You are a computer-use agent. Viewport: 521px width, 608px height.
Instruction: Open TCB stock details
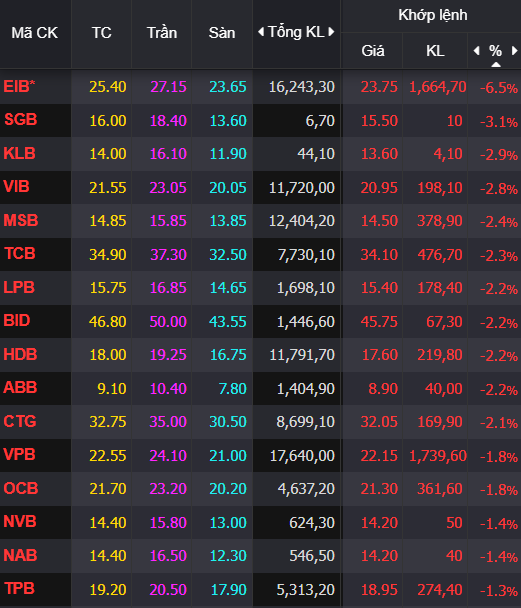pos(20,254)
